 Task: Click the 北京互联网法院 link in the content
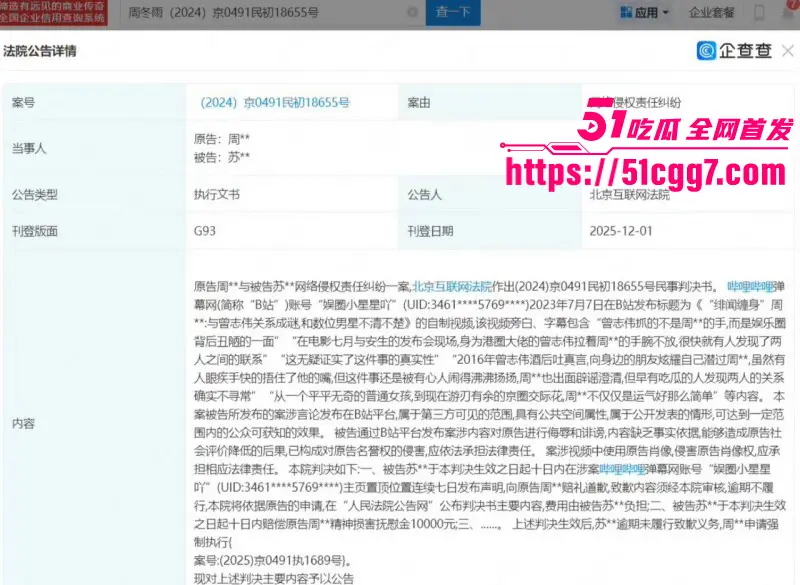click(452, 287)
